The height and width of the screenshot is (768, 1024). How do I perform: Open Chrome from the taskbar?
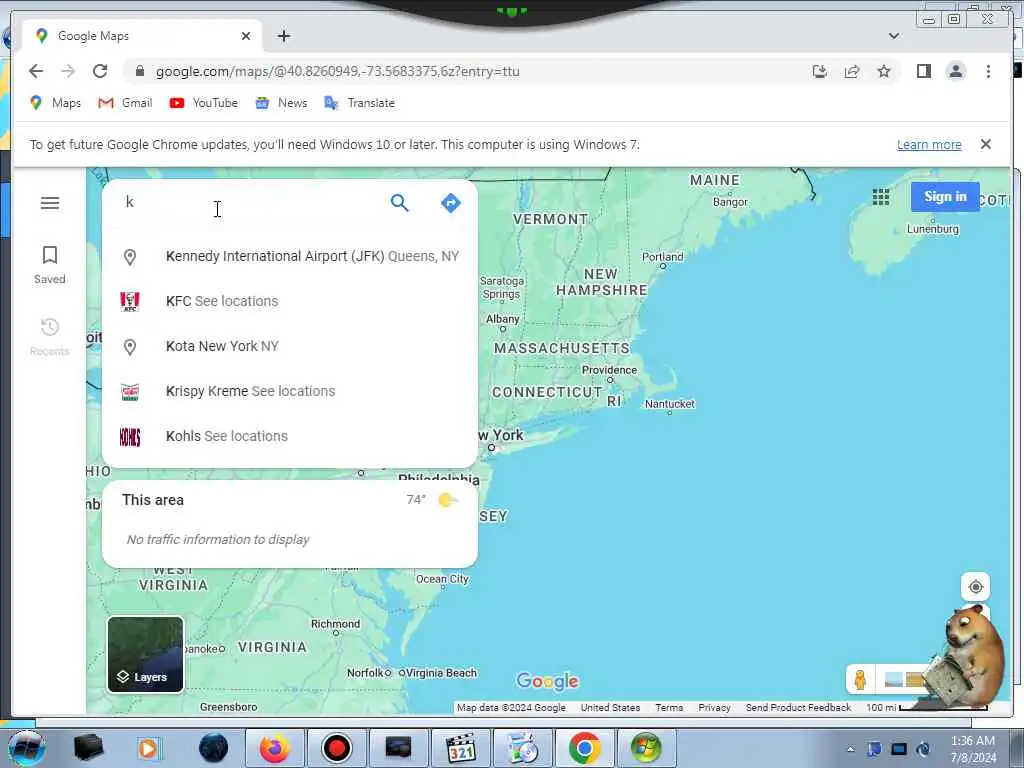(x=584, y=748)
